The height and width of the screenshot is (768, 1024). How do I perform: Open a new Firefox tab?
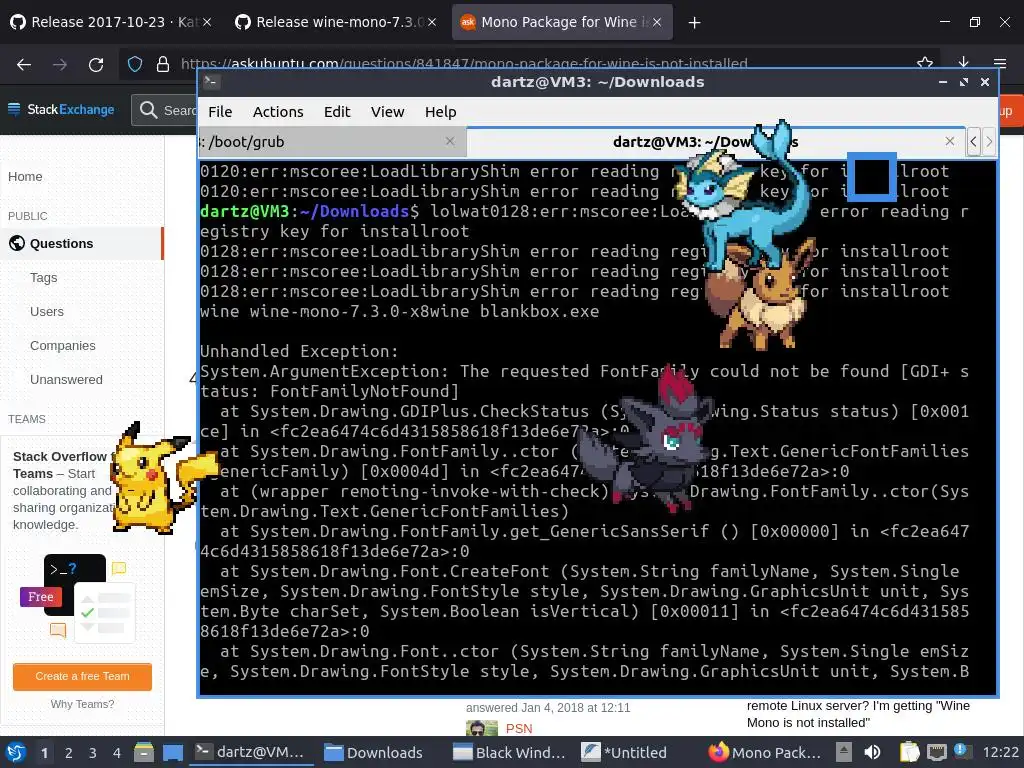tap(694, 23)
